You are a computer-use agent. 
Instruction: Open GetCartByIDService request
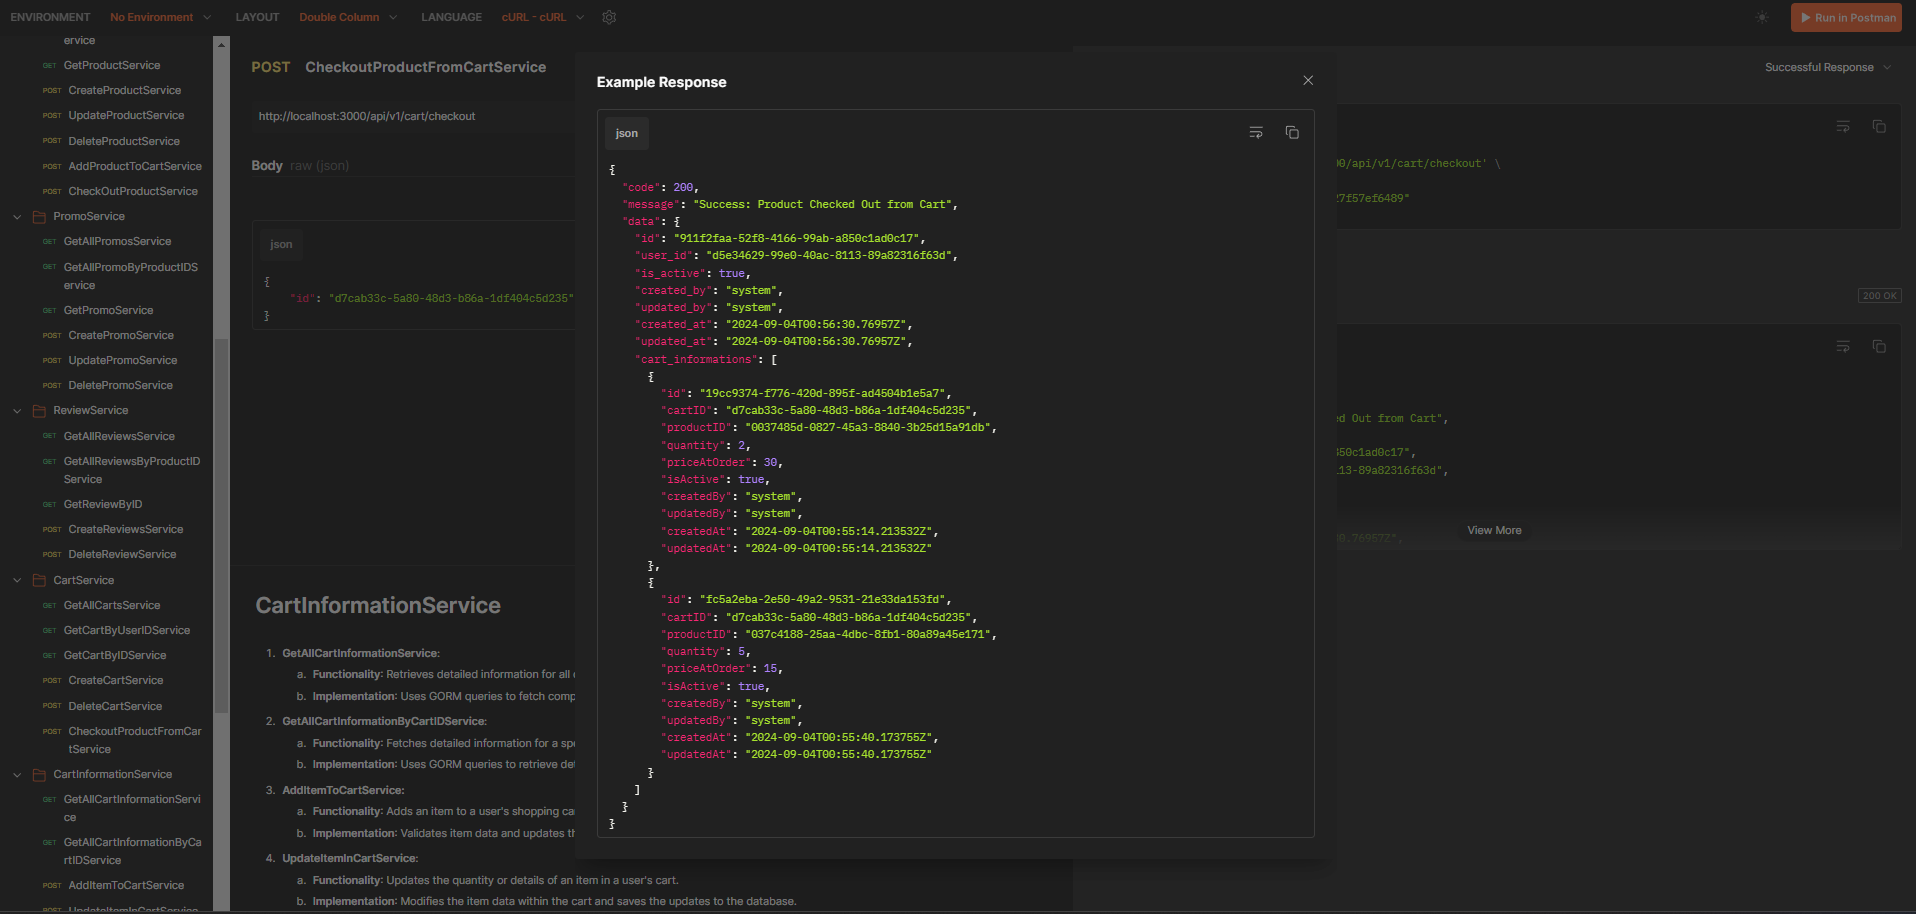coord(115,655)
